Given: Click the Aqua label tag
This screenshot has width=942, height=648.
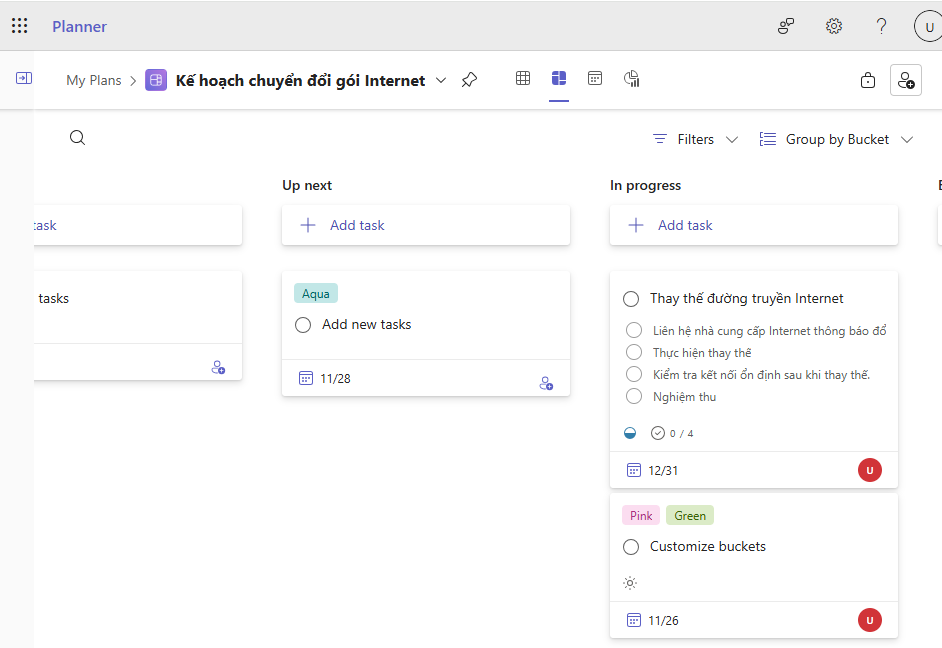Looking at the screenshot, I should tap(316, 293).
